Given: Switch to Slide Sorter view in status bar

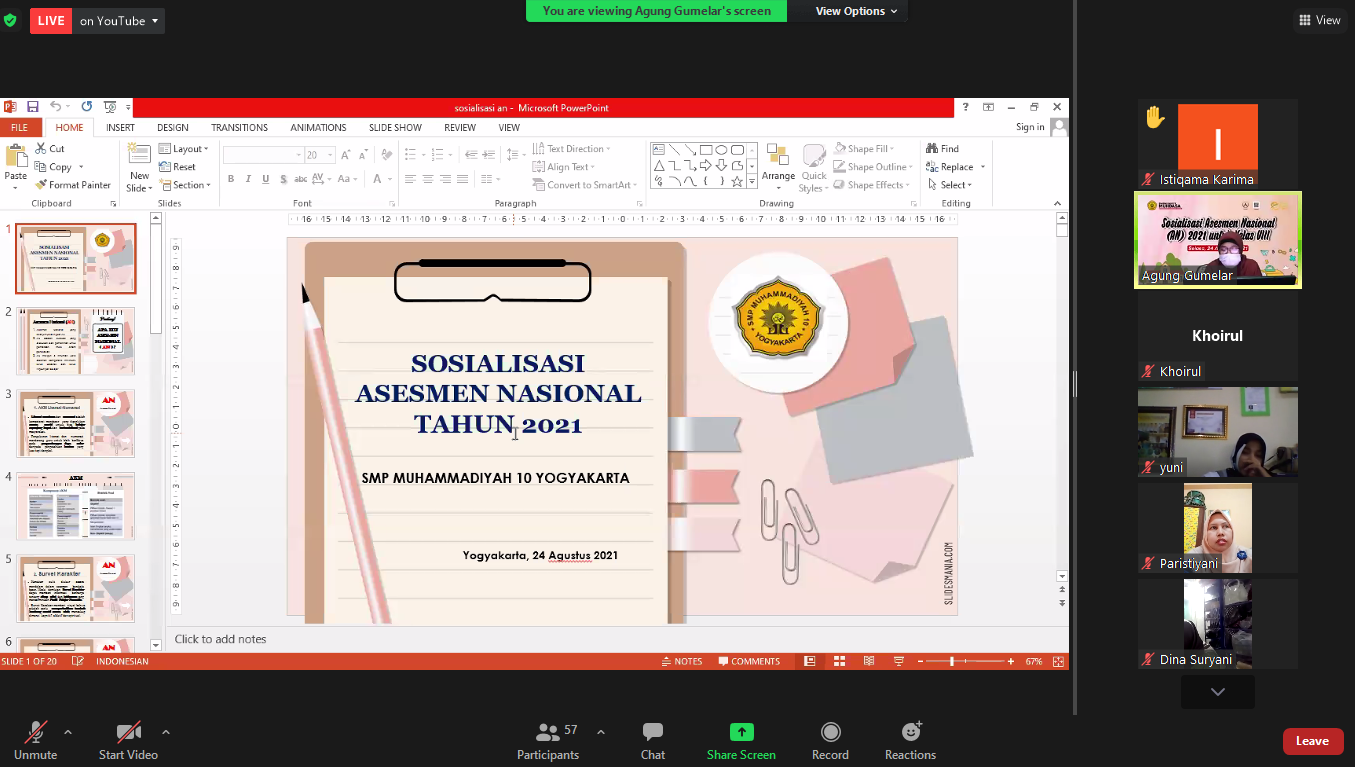Looking at the screenshot, I should pos(840,661).
